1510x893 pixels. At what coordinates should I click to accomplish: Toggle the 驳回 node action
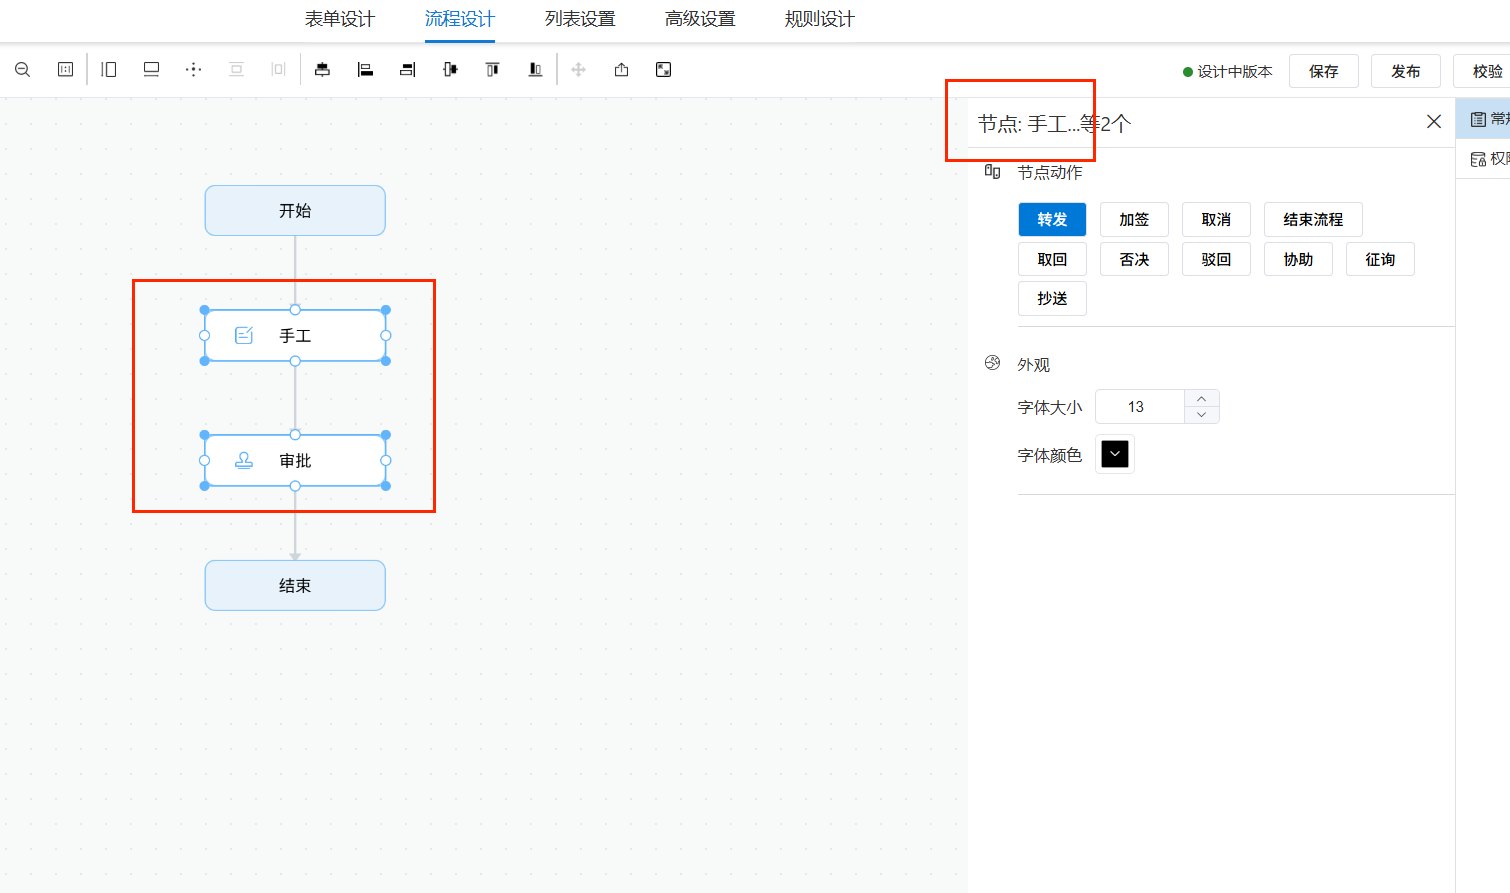click(x=1216, y=259)
